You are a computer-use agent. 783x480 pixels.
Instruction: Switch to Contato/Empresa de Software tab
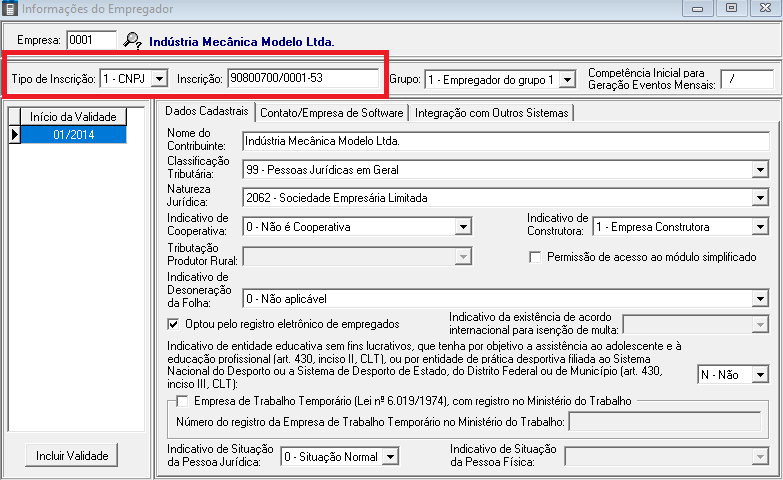332,113
